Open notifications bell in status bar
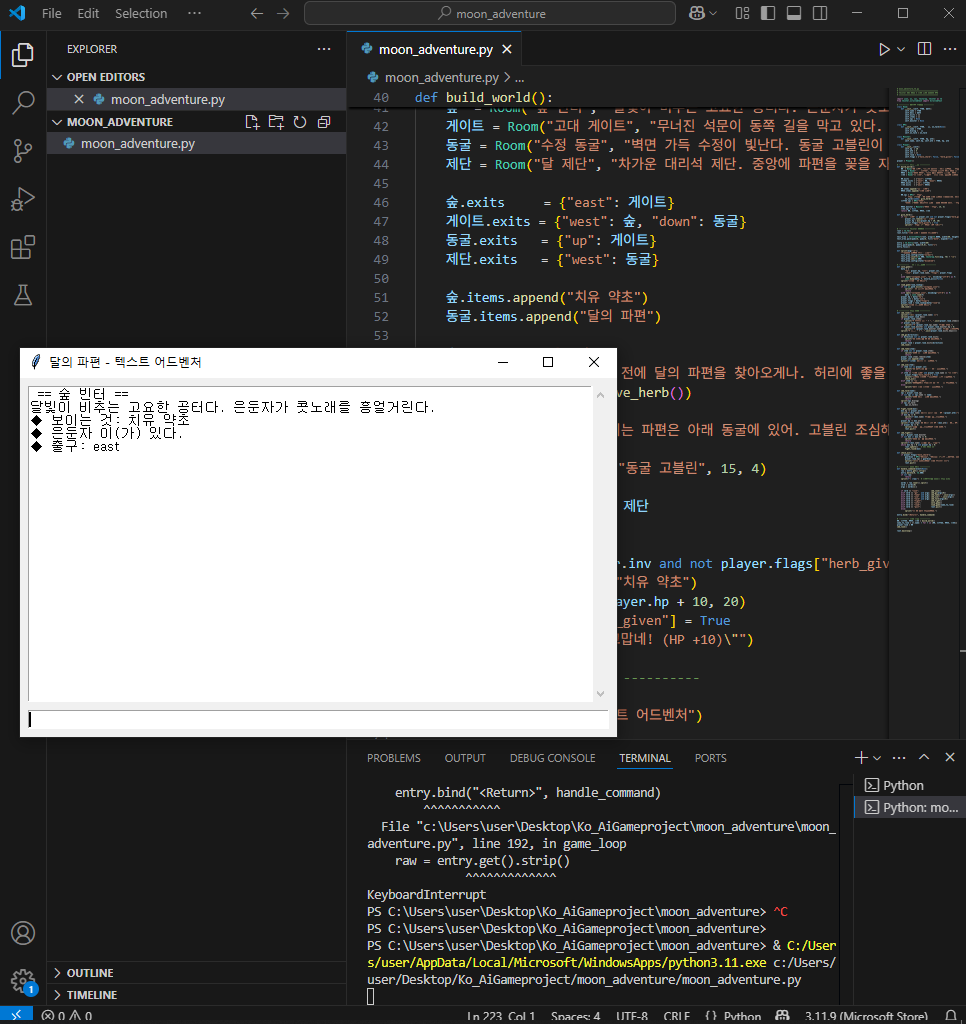This screenshot has width=966, height=1024. 950,1016
